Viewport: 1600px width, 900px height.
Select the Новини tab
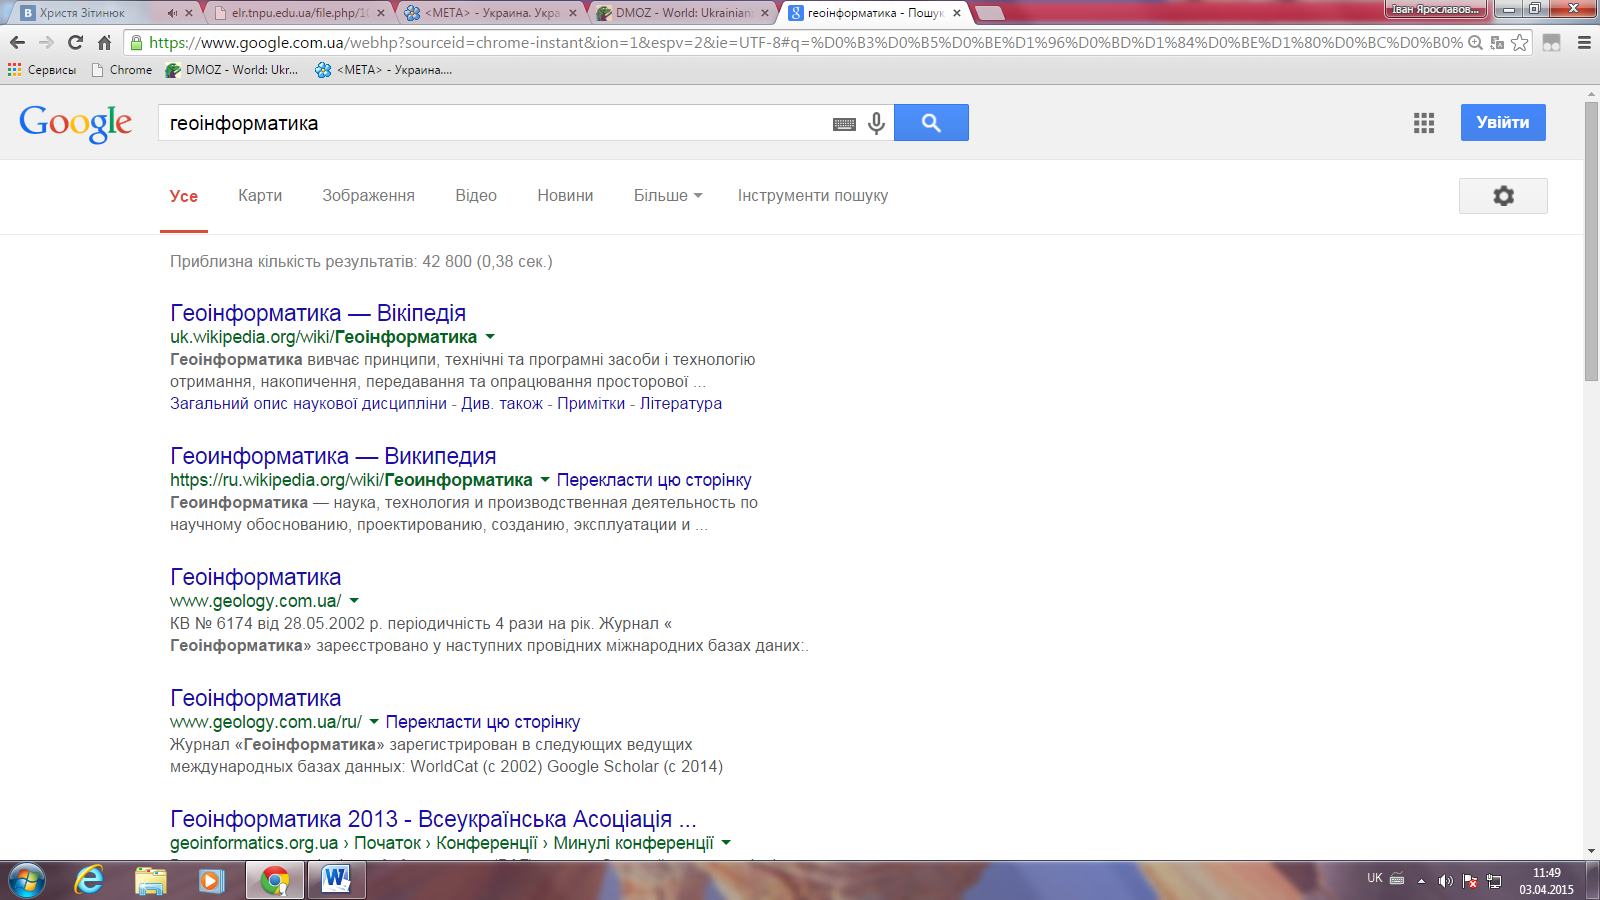(x=565, y=196)
